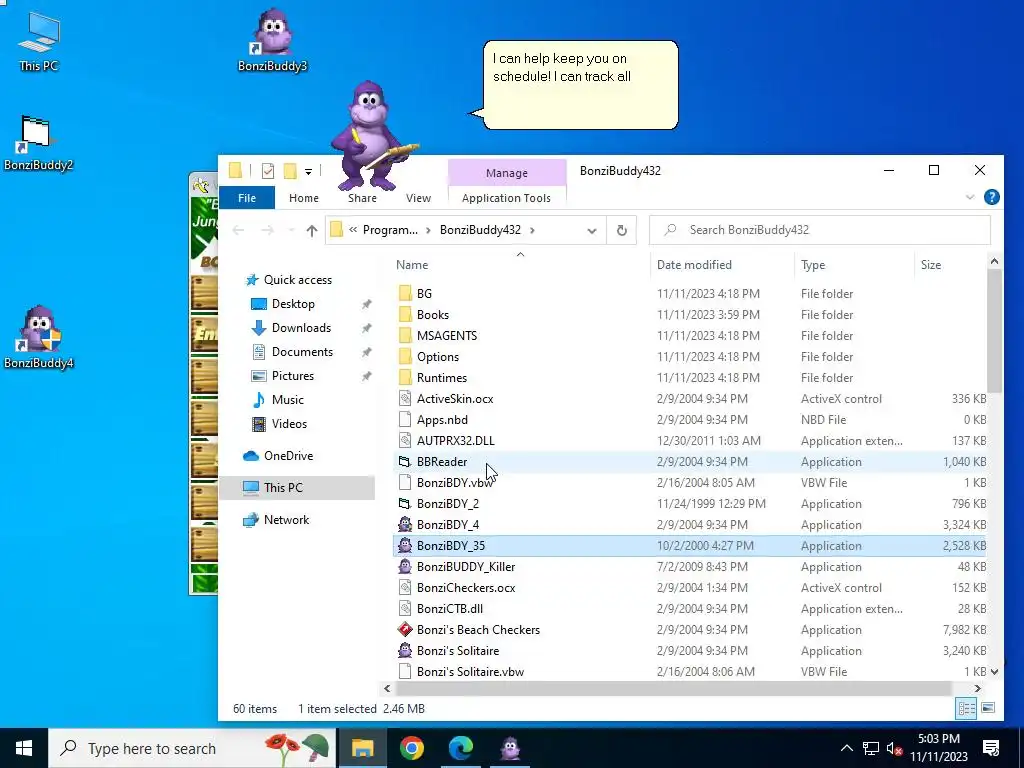Click the Manage contextual tab header
Viewport: 1024px width, 768px height.
[507, 173]
